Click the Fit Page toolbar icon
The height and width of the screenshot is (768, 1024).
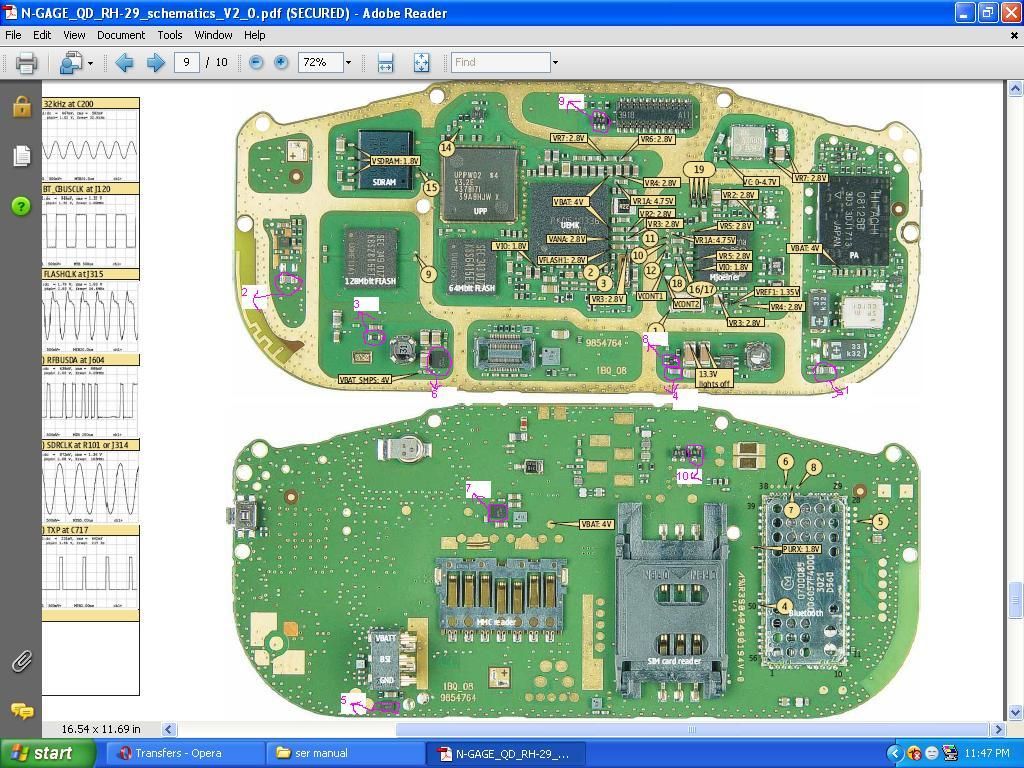[422, 63]
